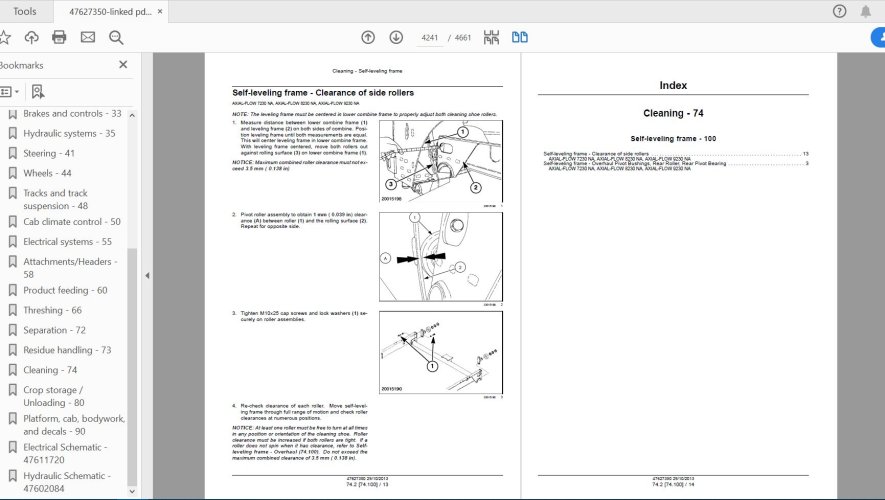Click bookmark icon beside Wheels - 44
Image resolution: width=885 pixels, height=500 pixels.
coord(12,173)
